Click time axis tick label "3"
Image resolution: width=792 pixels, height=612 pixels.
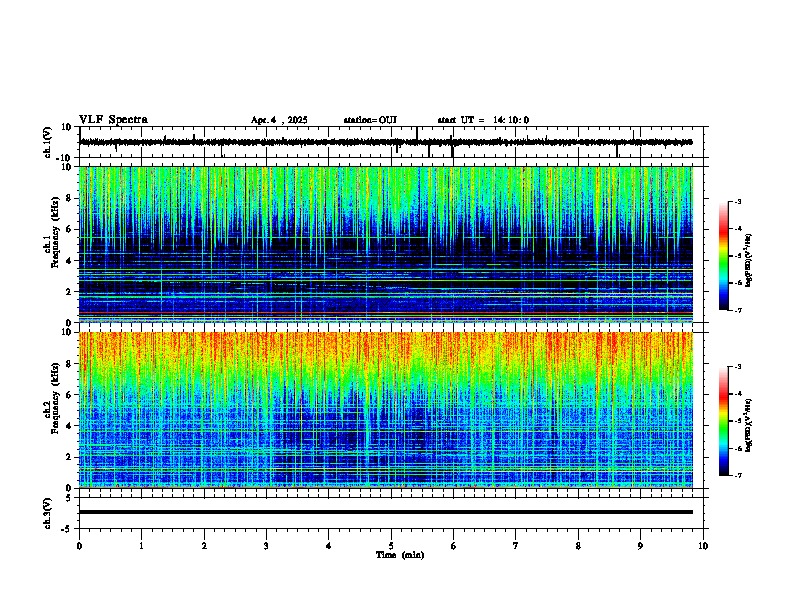pyautogui.click(x=266, y=546)
